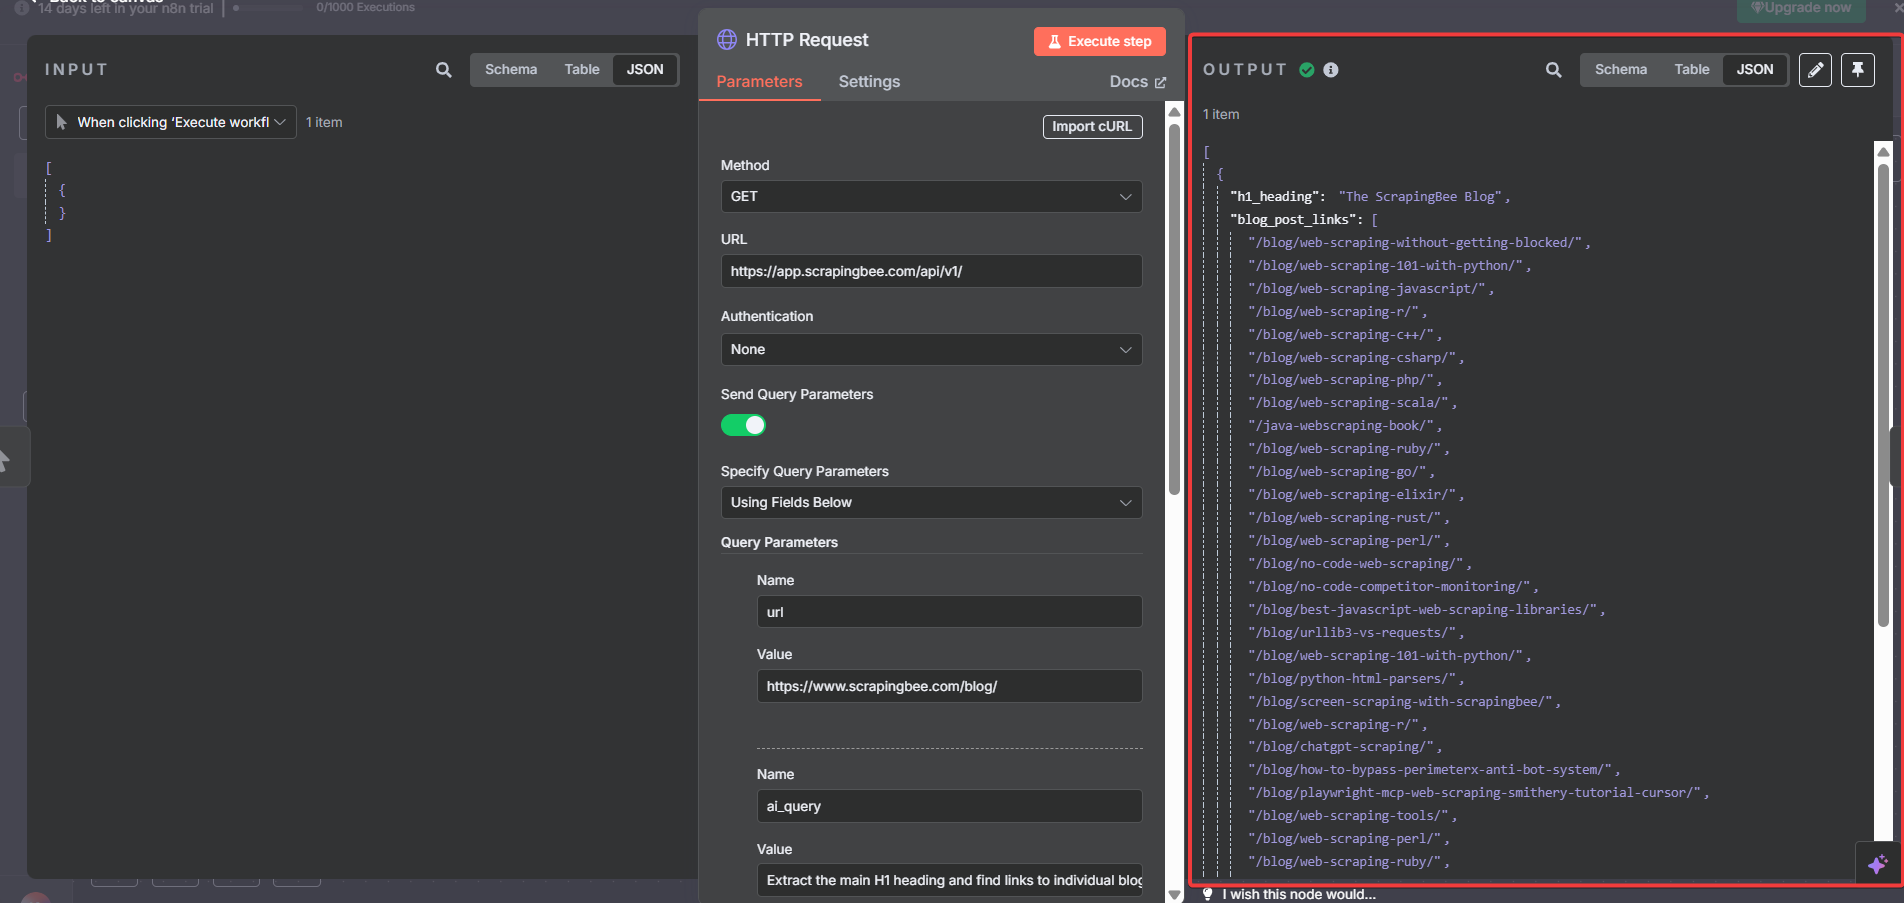Click the info icon beside OUTPUT heading
1904x903 pixels.
click(x=1330, y=70)
